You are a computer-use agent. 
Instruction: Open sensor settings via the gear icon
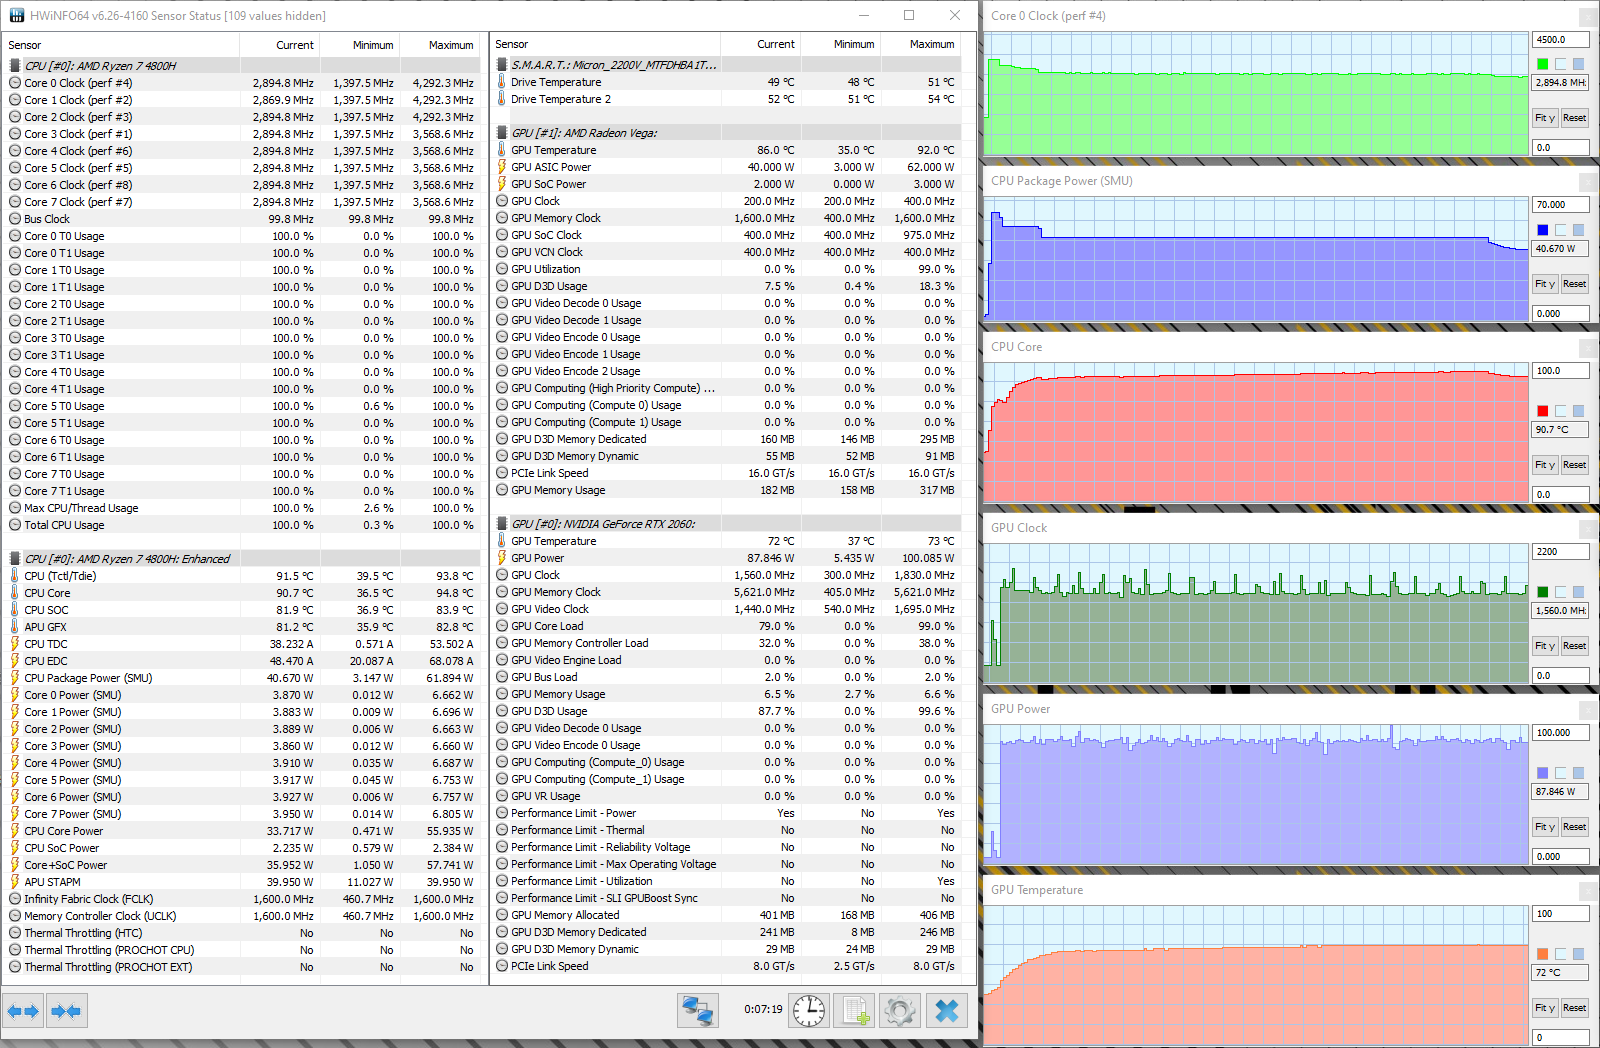click(x=900, y=1011)
